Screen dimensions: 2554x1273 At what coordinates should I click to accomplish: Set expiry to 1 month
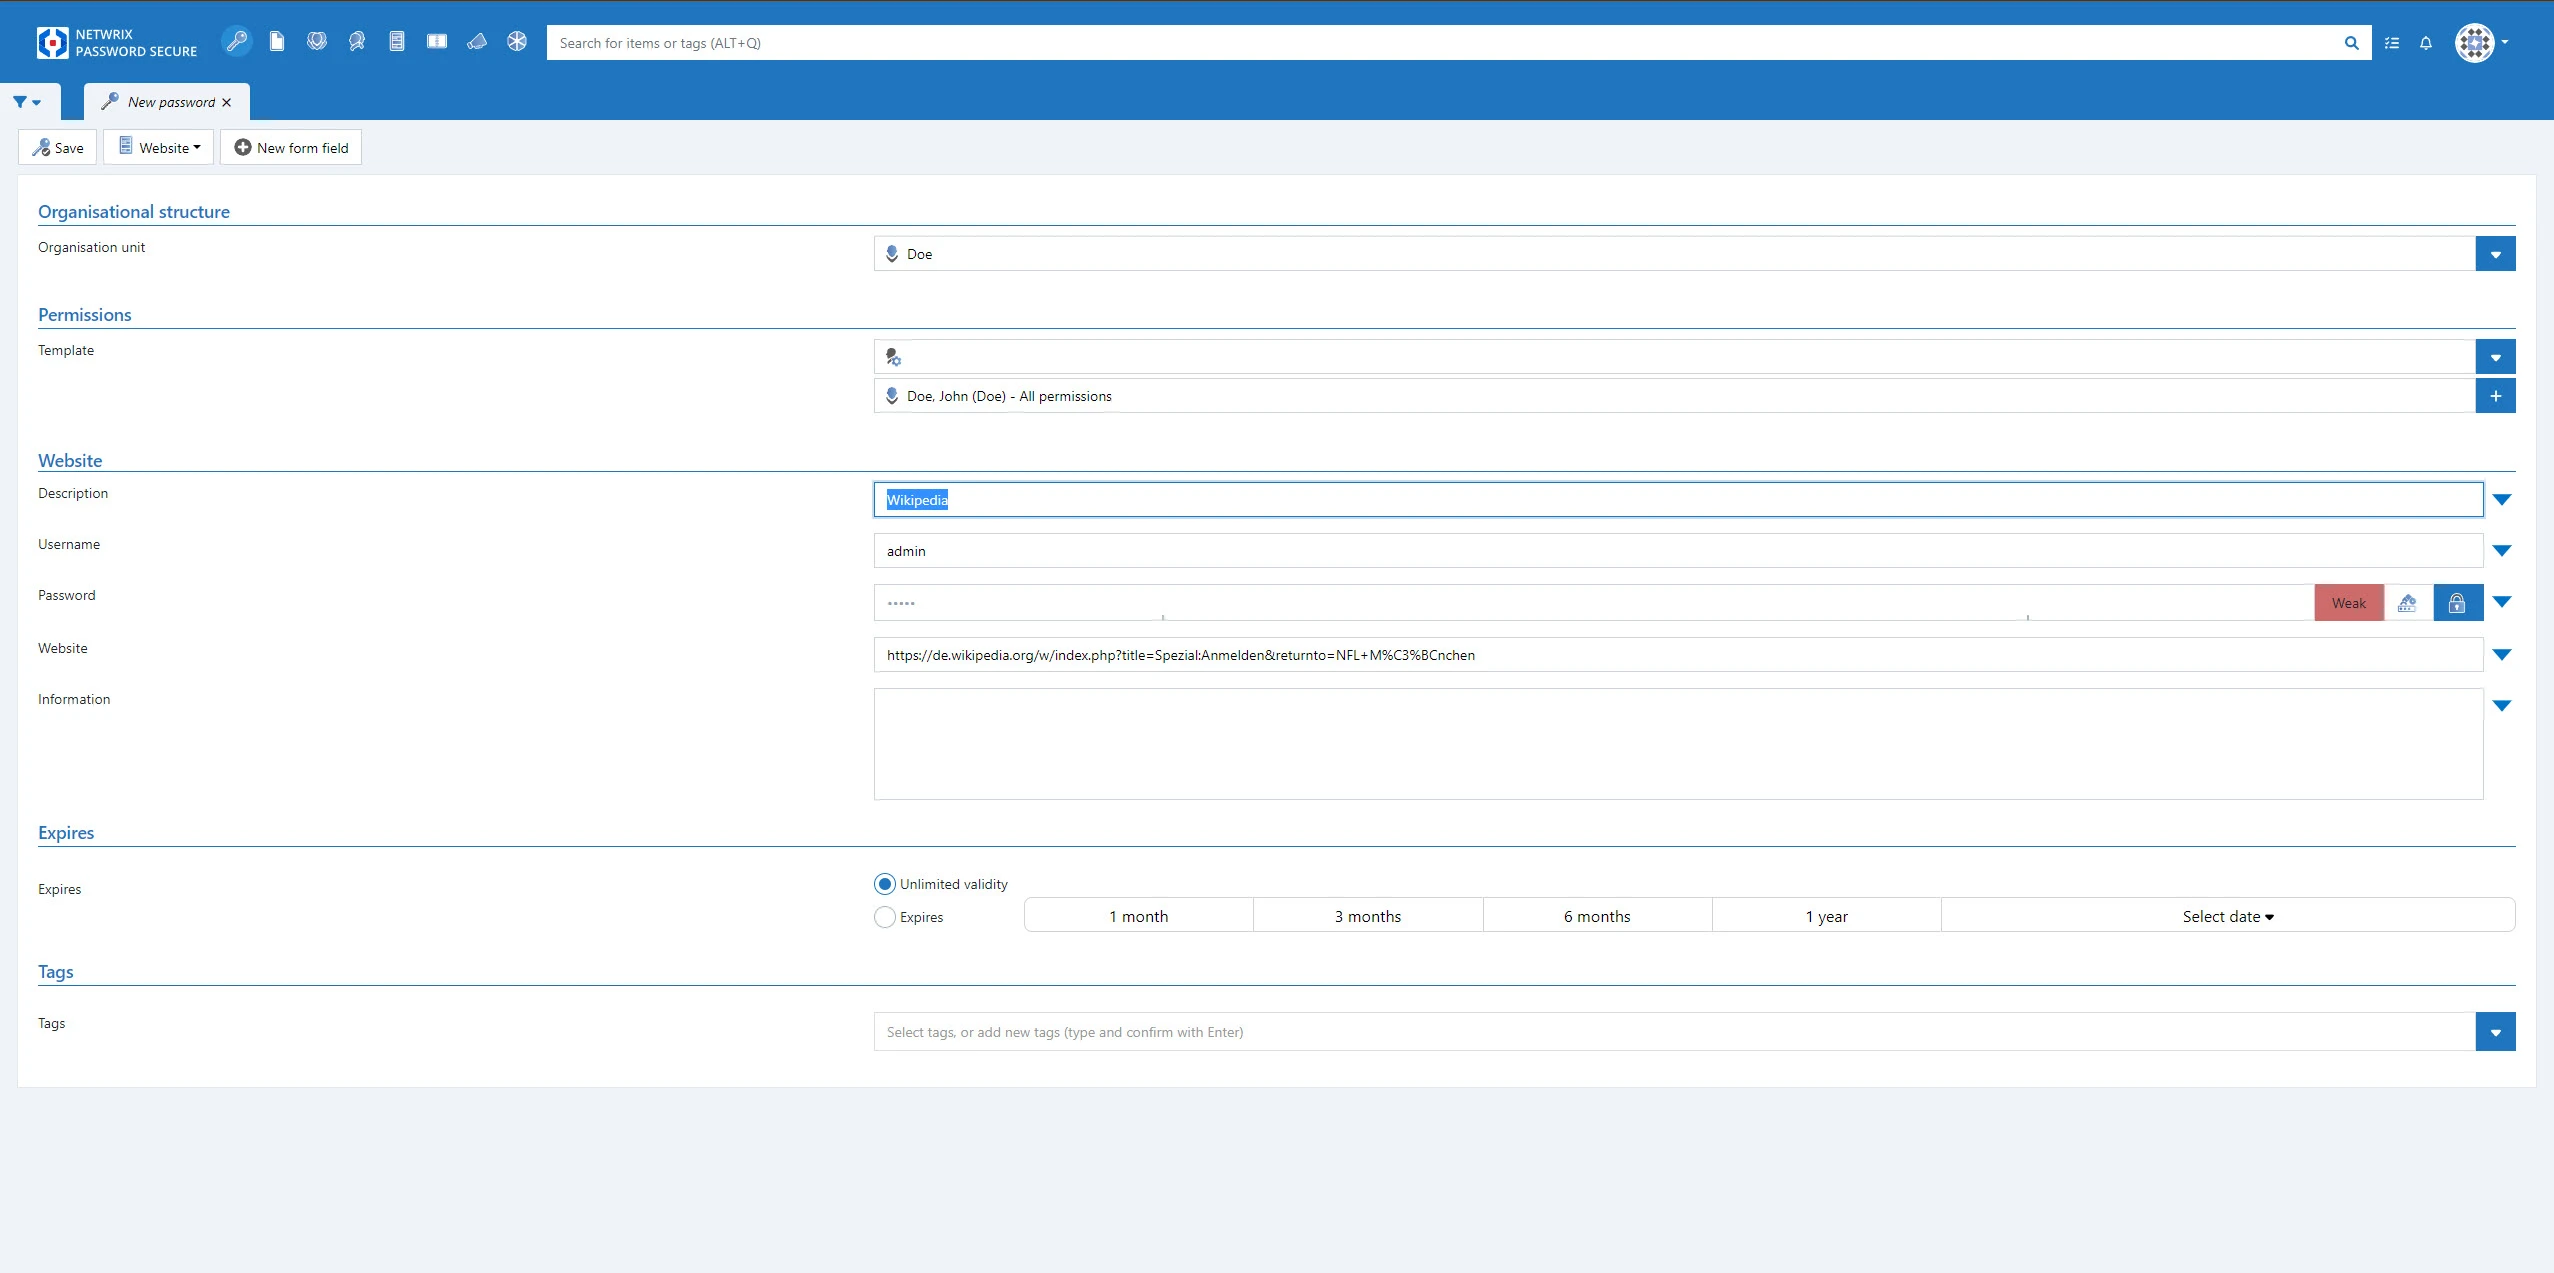(x=1139, y=916)
